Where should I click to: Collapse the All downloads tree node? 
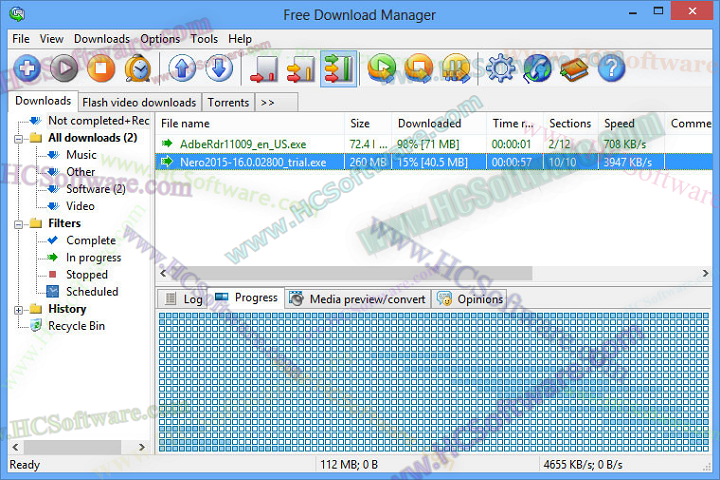pyautogui.click(x=18, y=139)
